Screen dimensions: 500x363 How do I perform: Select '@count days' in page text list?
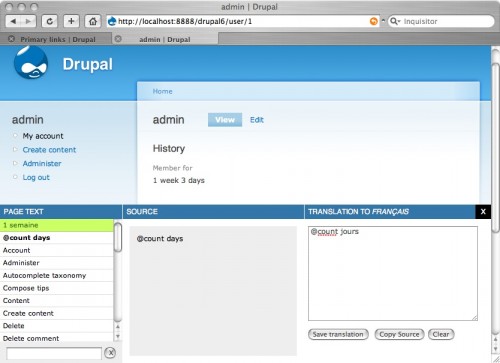[x=57, y=238]
